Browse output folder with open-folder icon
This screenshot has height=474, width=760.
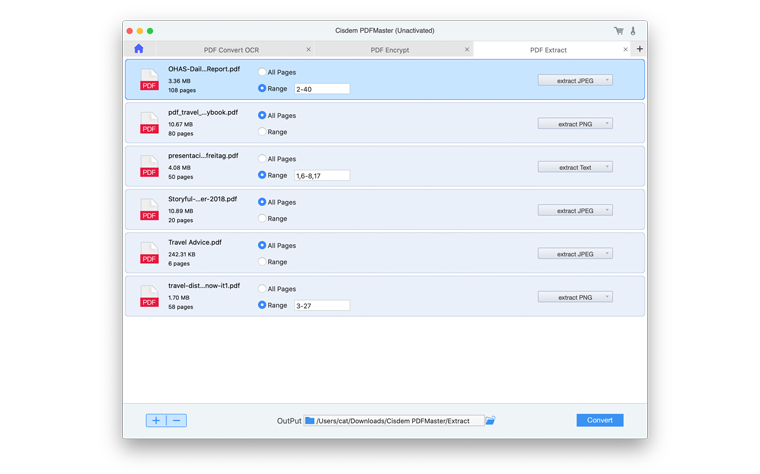click(491, 420)
